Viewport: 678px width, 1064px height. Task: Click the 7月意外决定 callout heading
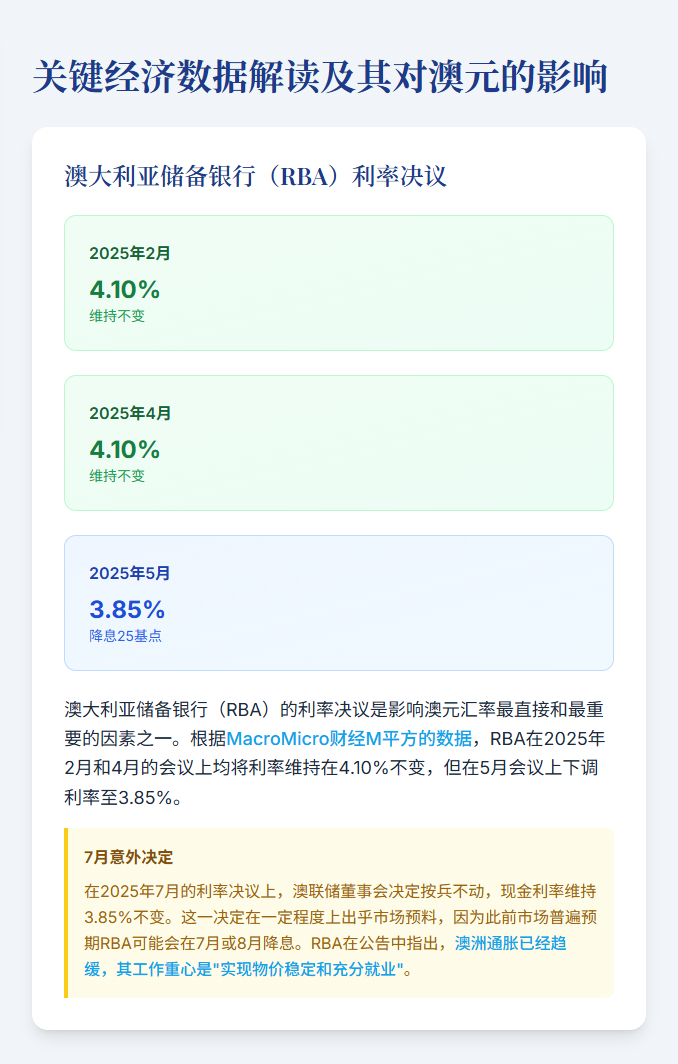(x=129, y=857)
